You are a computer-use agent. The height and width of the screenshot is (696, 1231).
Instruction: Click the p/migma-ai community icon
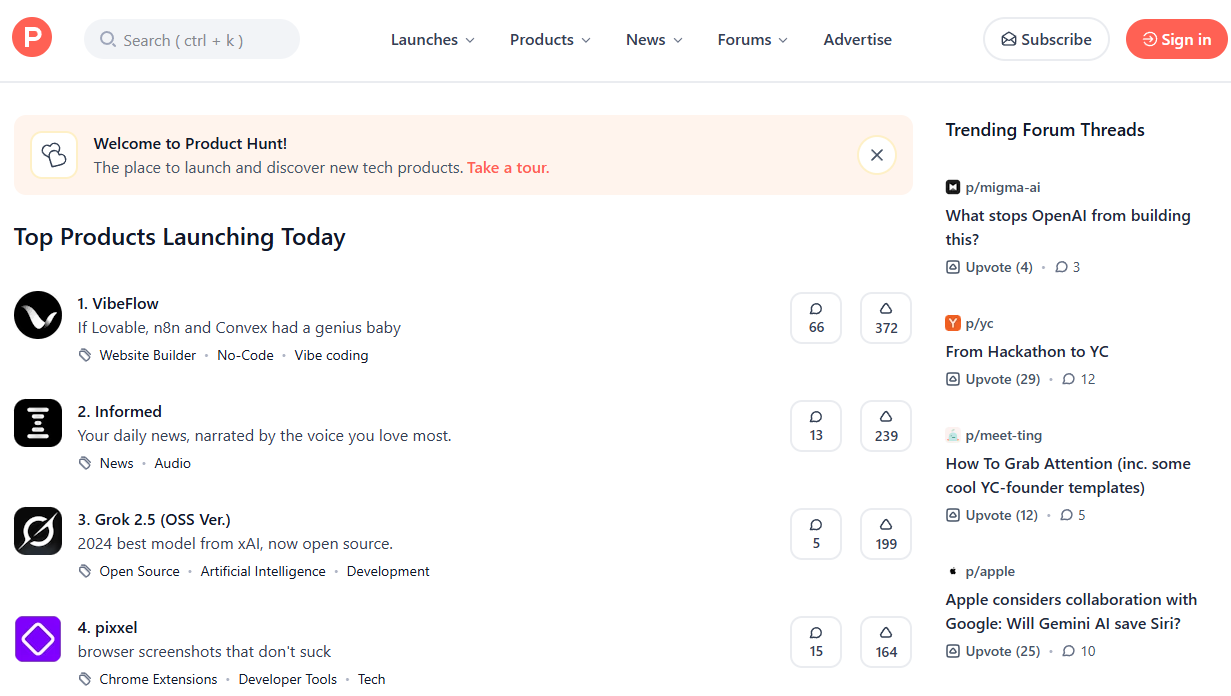(952, 187)
